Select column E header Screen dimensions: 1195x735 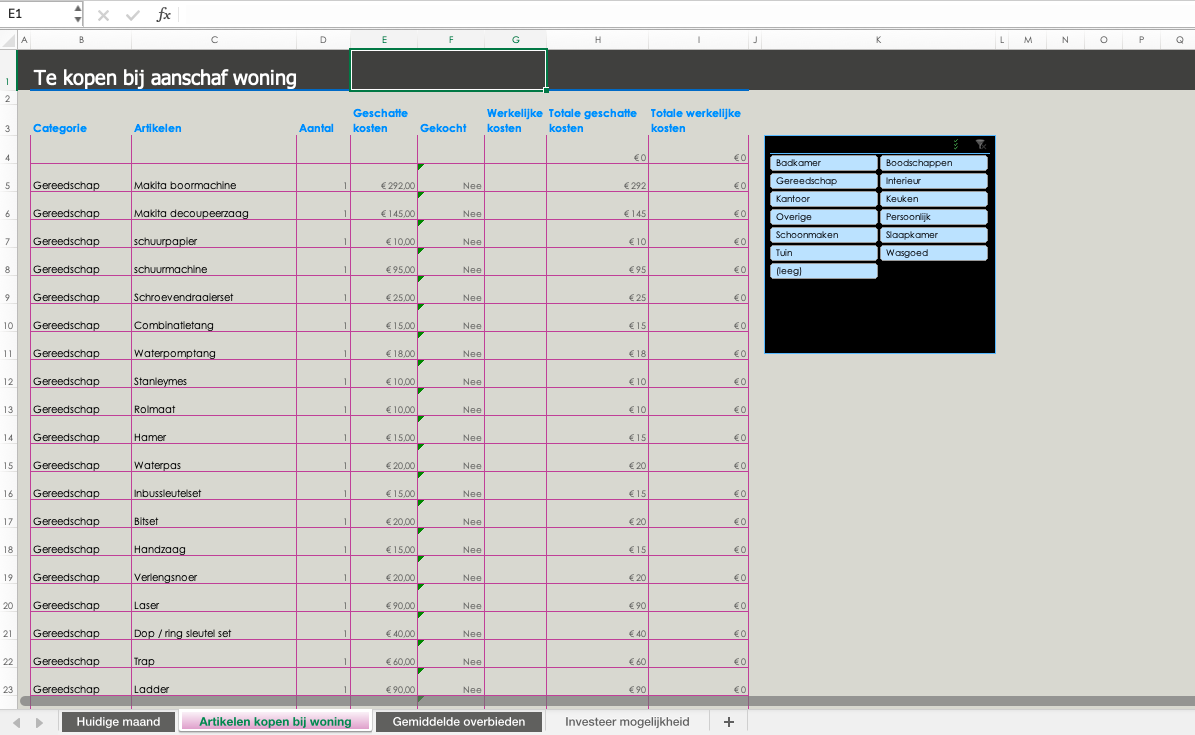coord(384,40)
